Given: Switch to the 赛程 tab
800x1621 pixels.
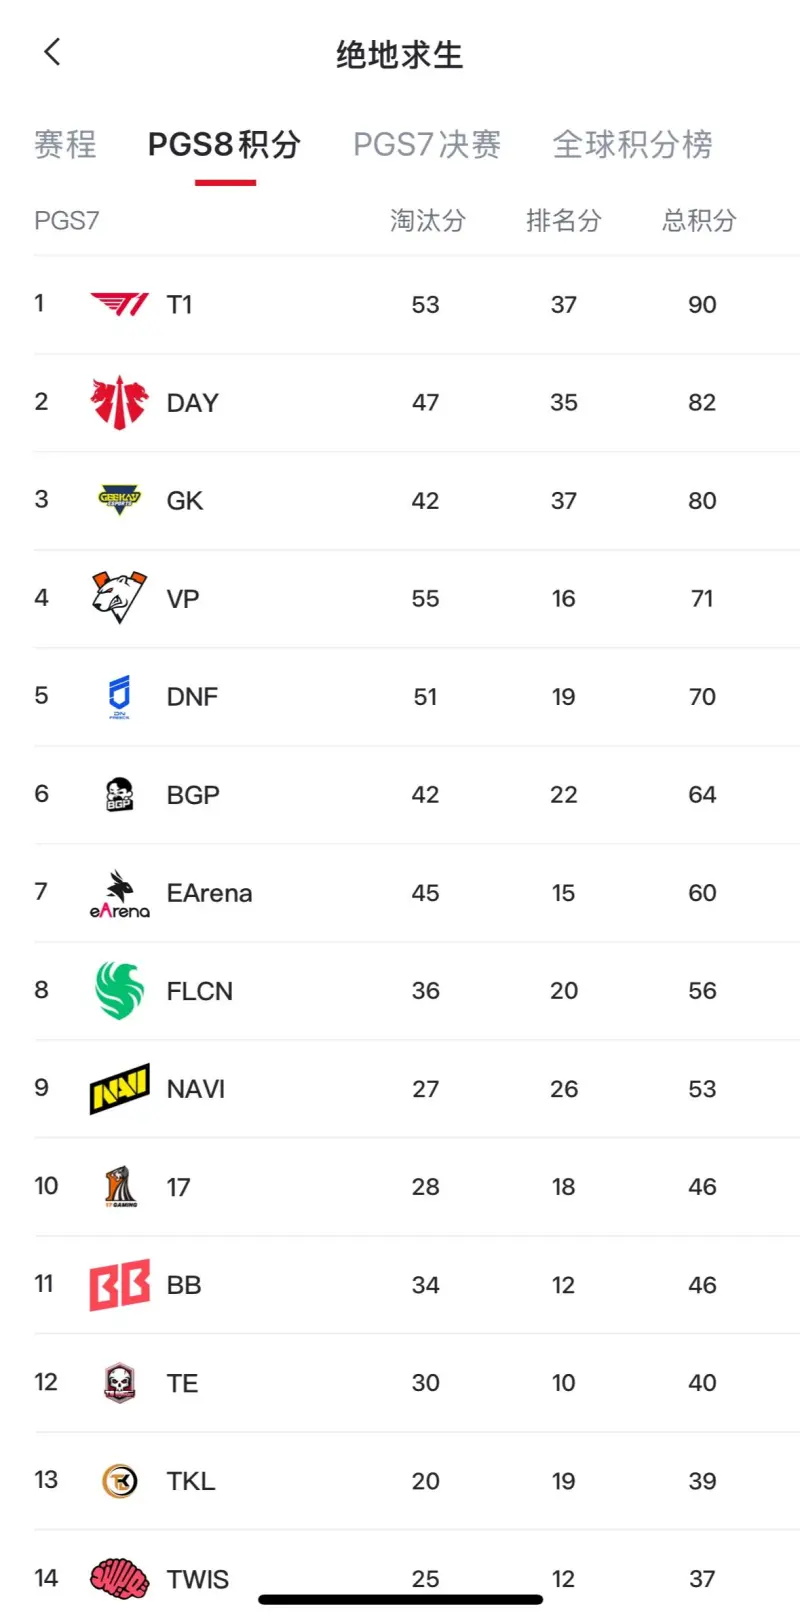Looking at the screenshot, I should coord(65,144).
